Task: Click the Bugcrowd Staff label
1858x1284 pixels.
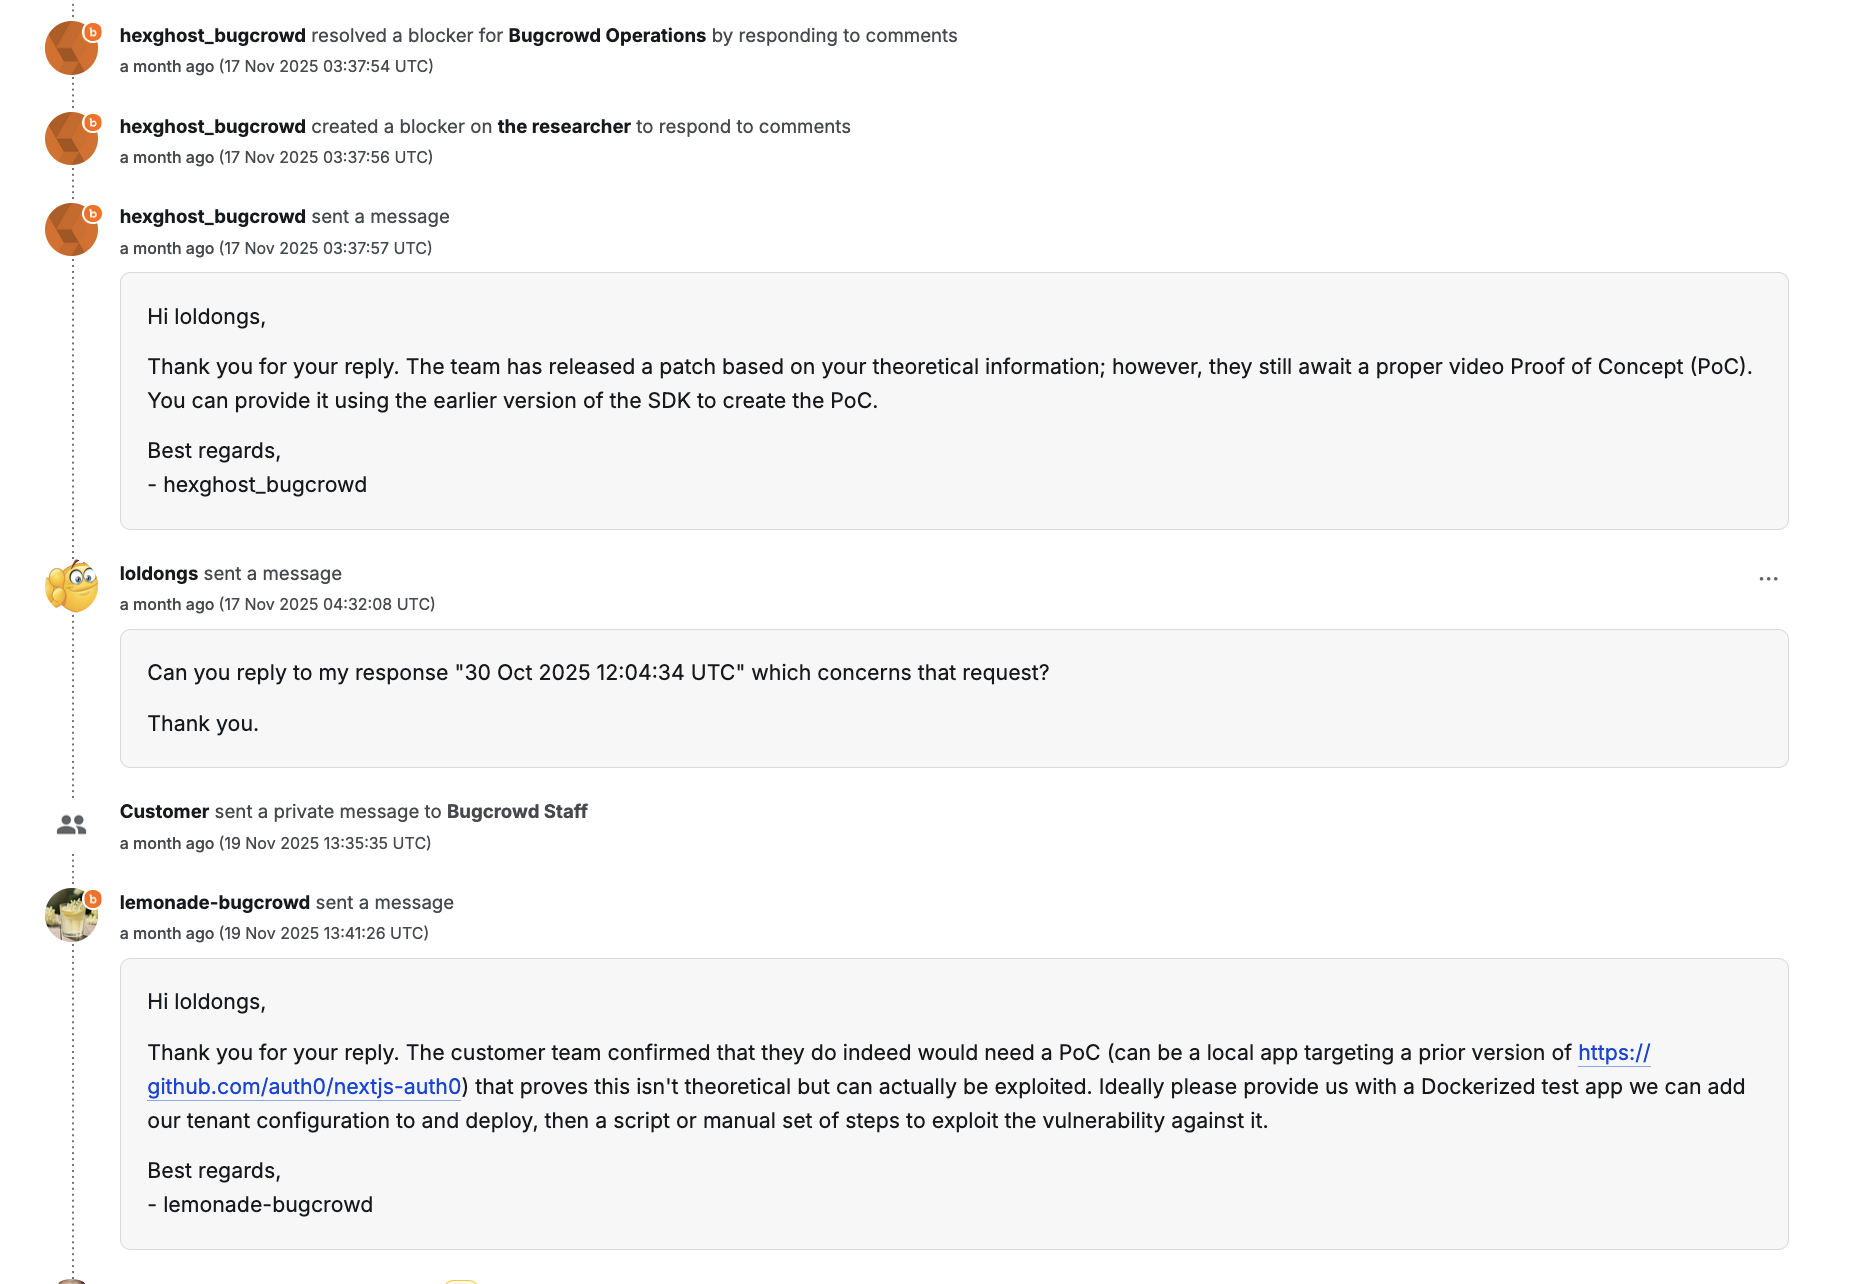Action: coord(516,811)
